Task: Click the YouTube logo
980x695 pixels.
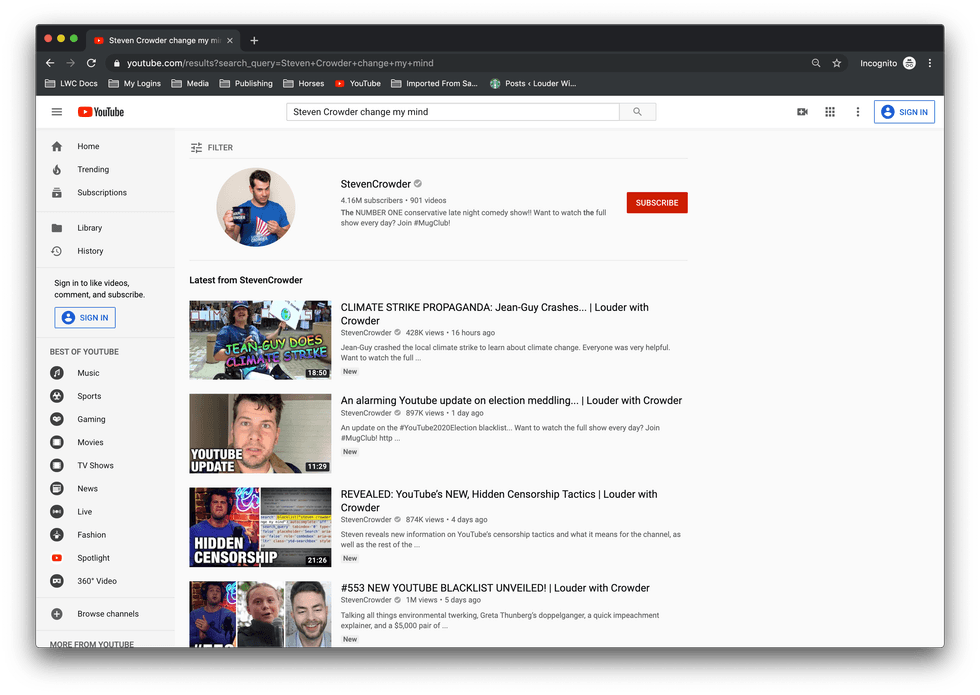Action: [101, 112]
